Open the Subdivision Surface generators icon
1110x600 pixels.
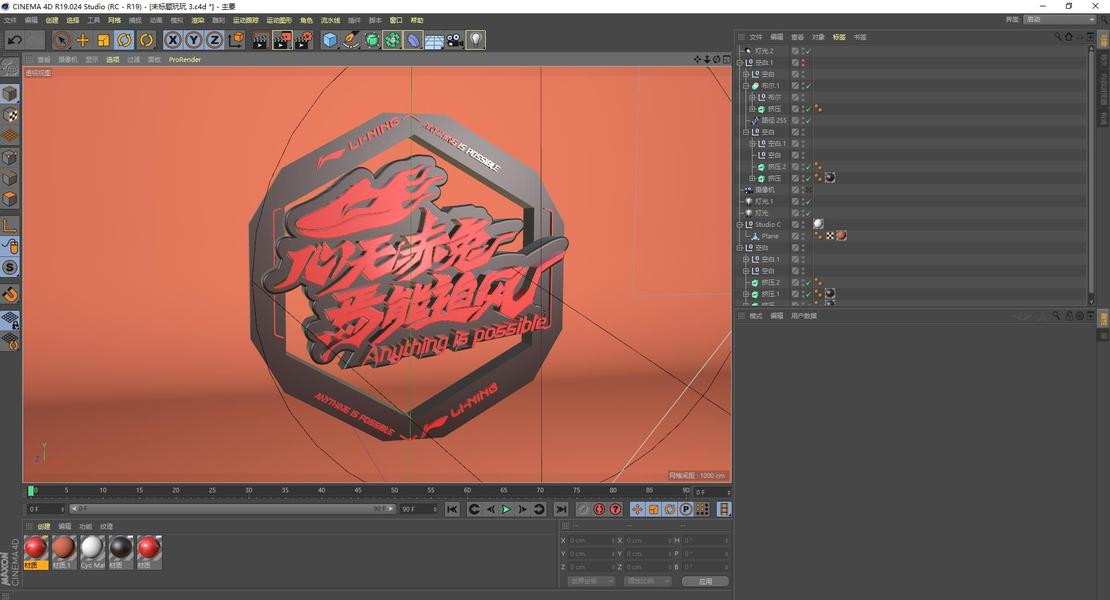[x=372, y=40]
